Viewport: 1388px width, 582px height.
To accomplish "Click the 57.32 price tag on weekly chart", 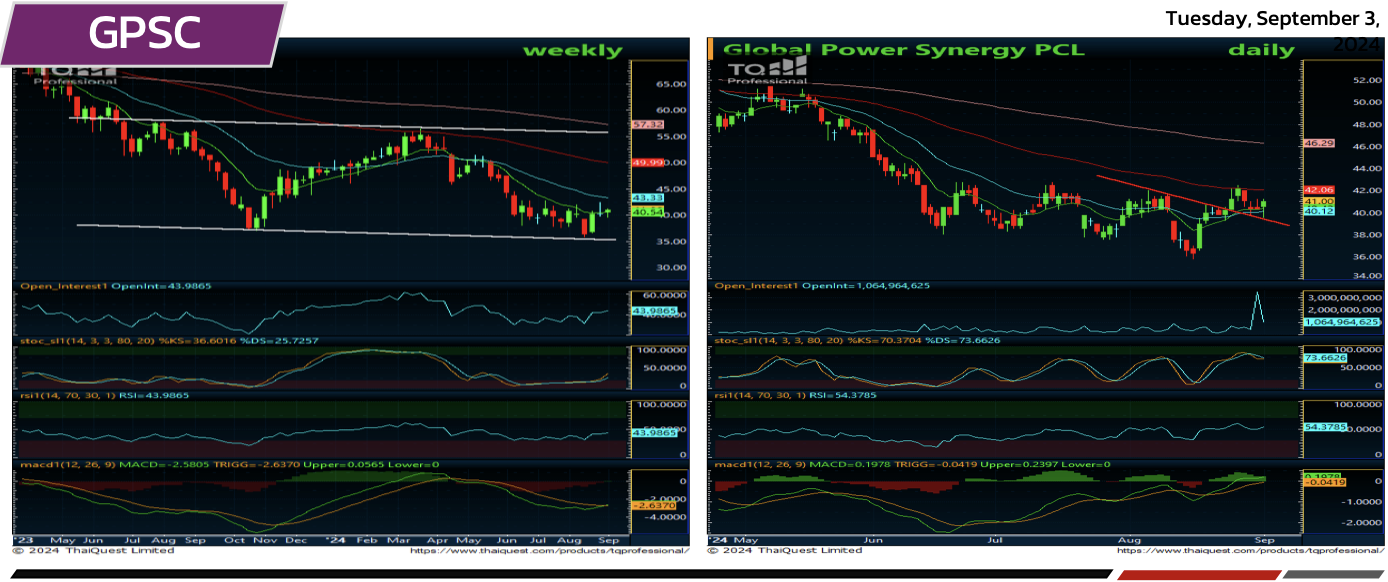I will 648,125.
